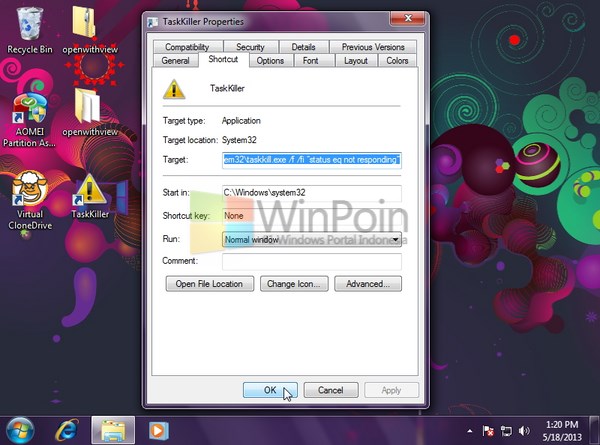Select the AOMEI Partition Assistant shortcut
Image resolution: width=600 pixels, height=445 pixels.
[29, 119]
